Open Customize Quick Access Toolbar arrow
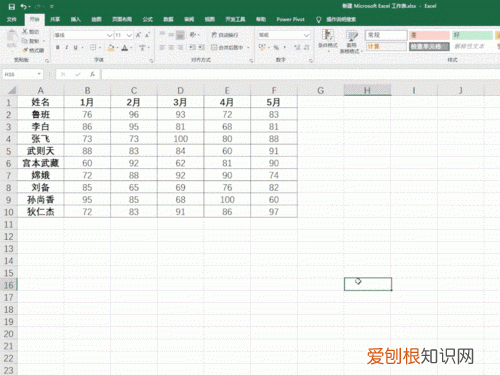The height and width of the screenshot is (375, 500). click(52, 7)
